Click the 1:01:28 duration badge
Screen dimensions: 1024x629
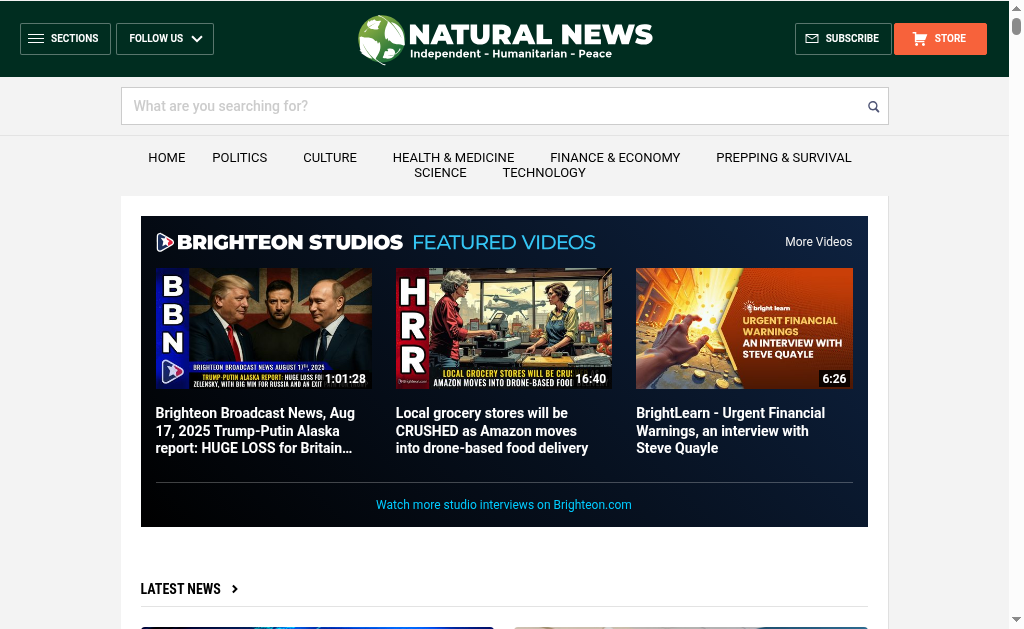click(345, 378)
